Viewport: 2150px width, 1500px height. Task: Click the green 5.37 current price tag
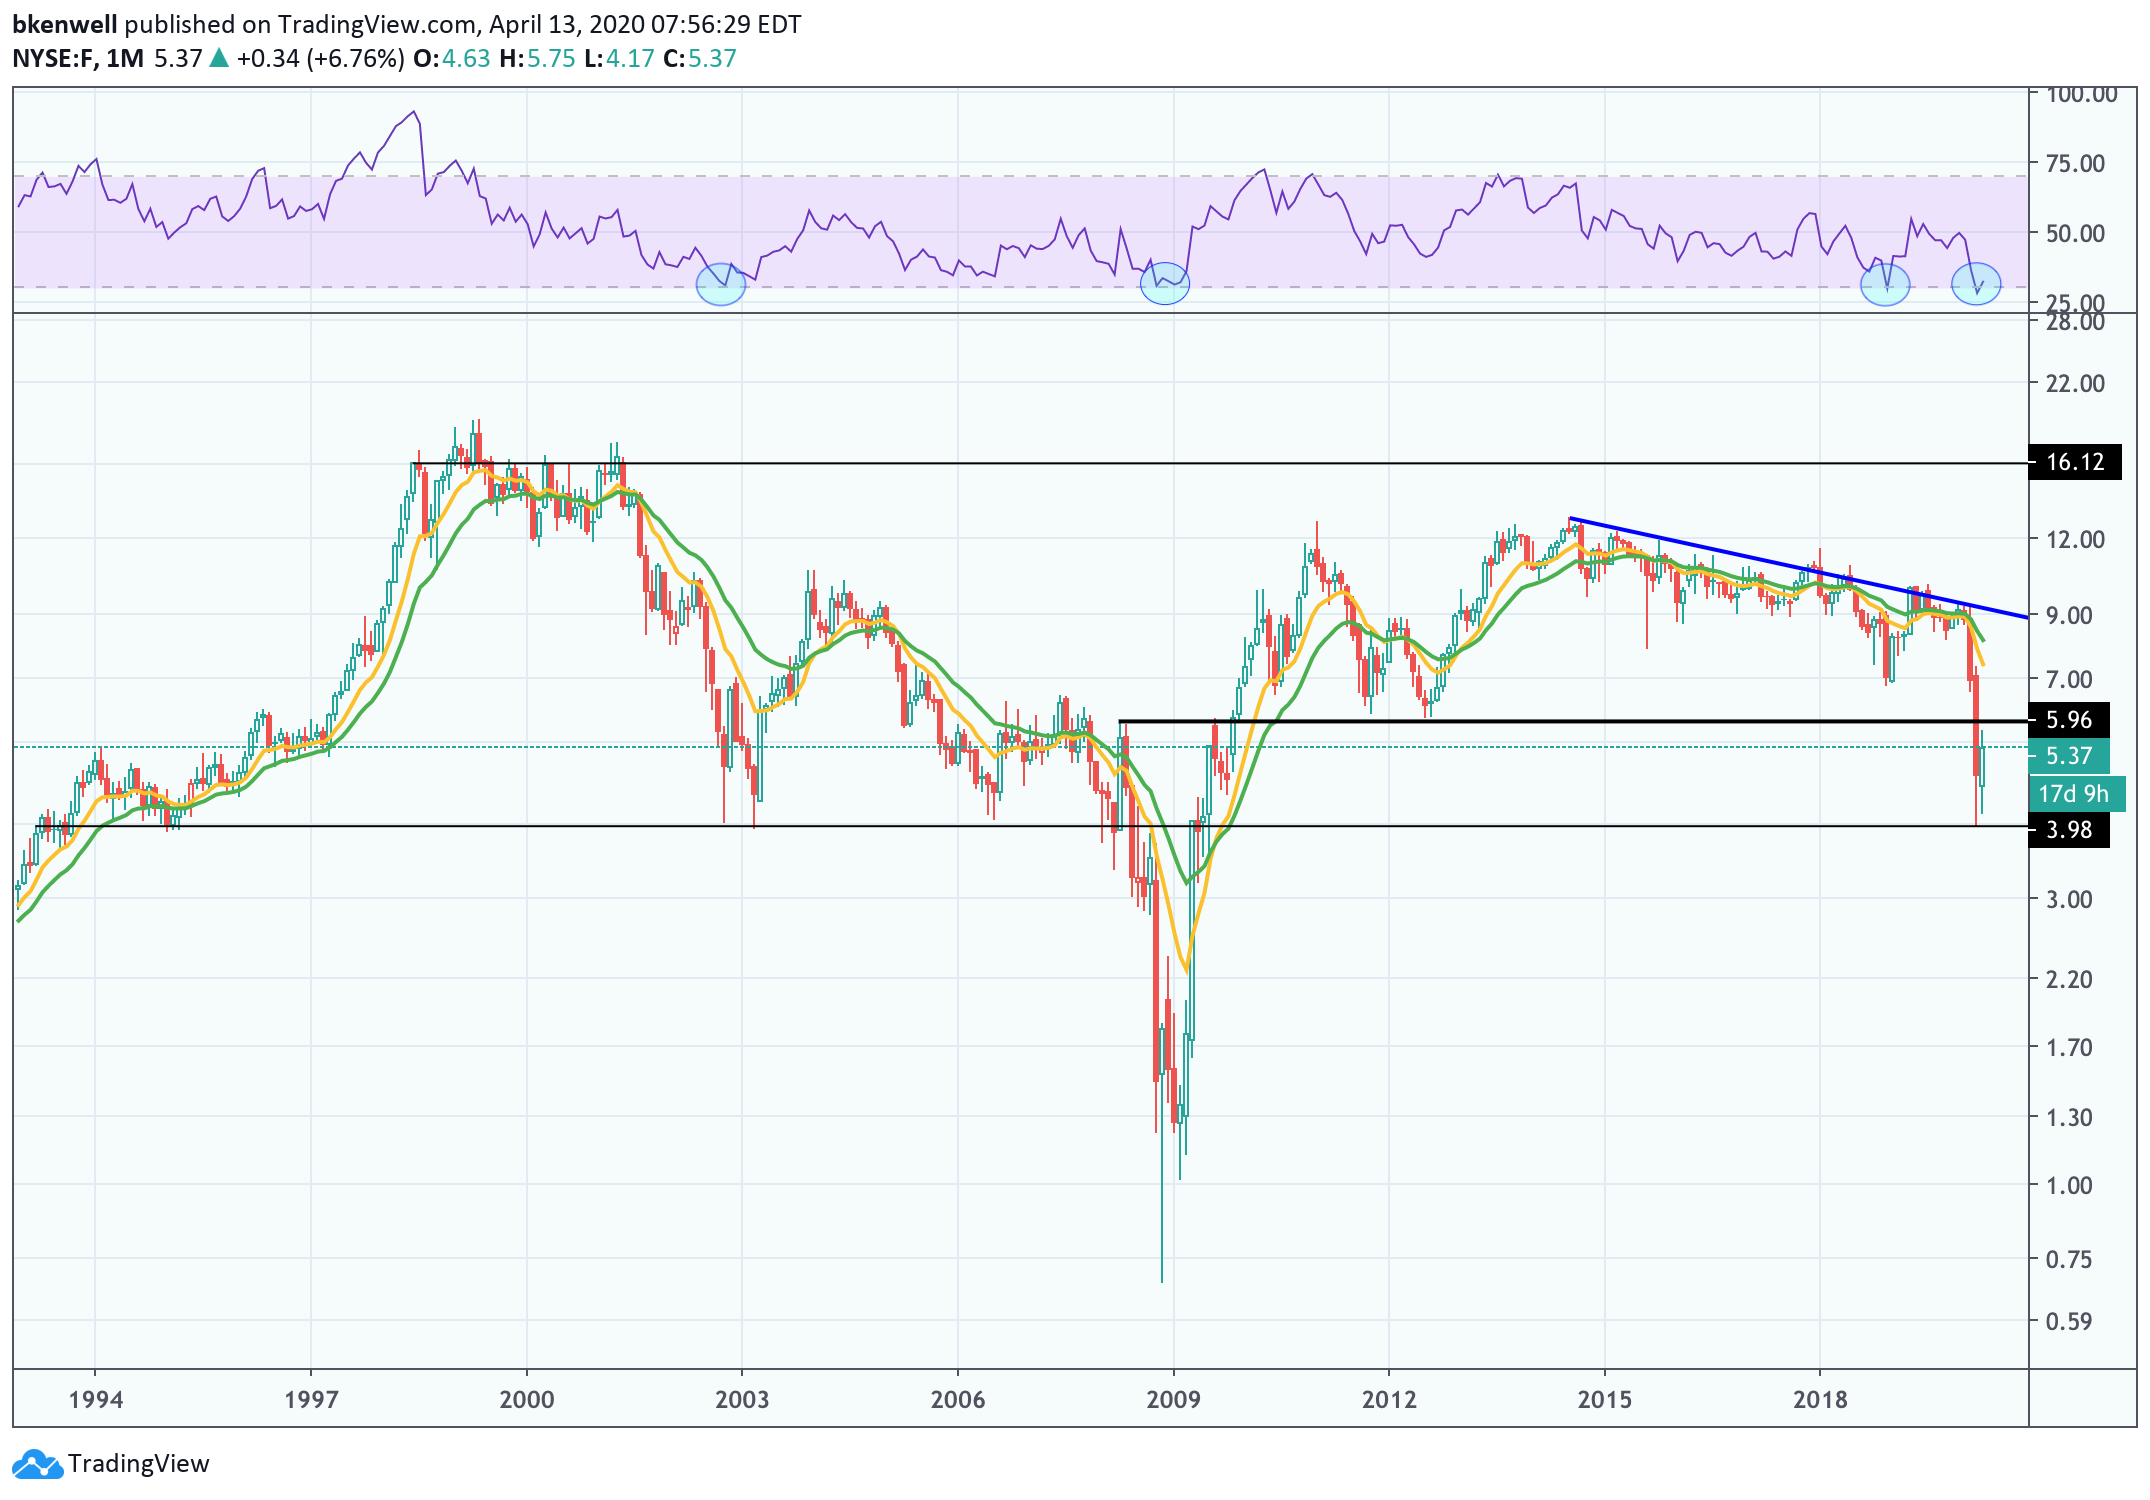click(2068, 756)
